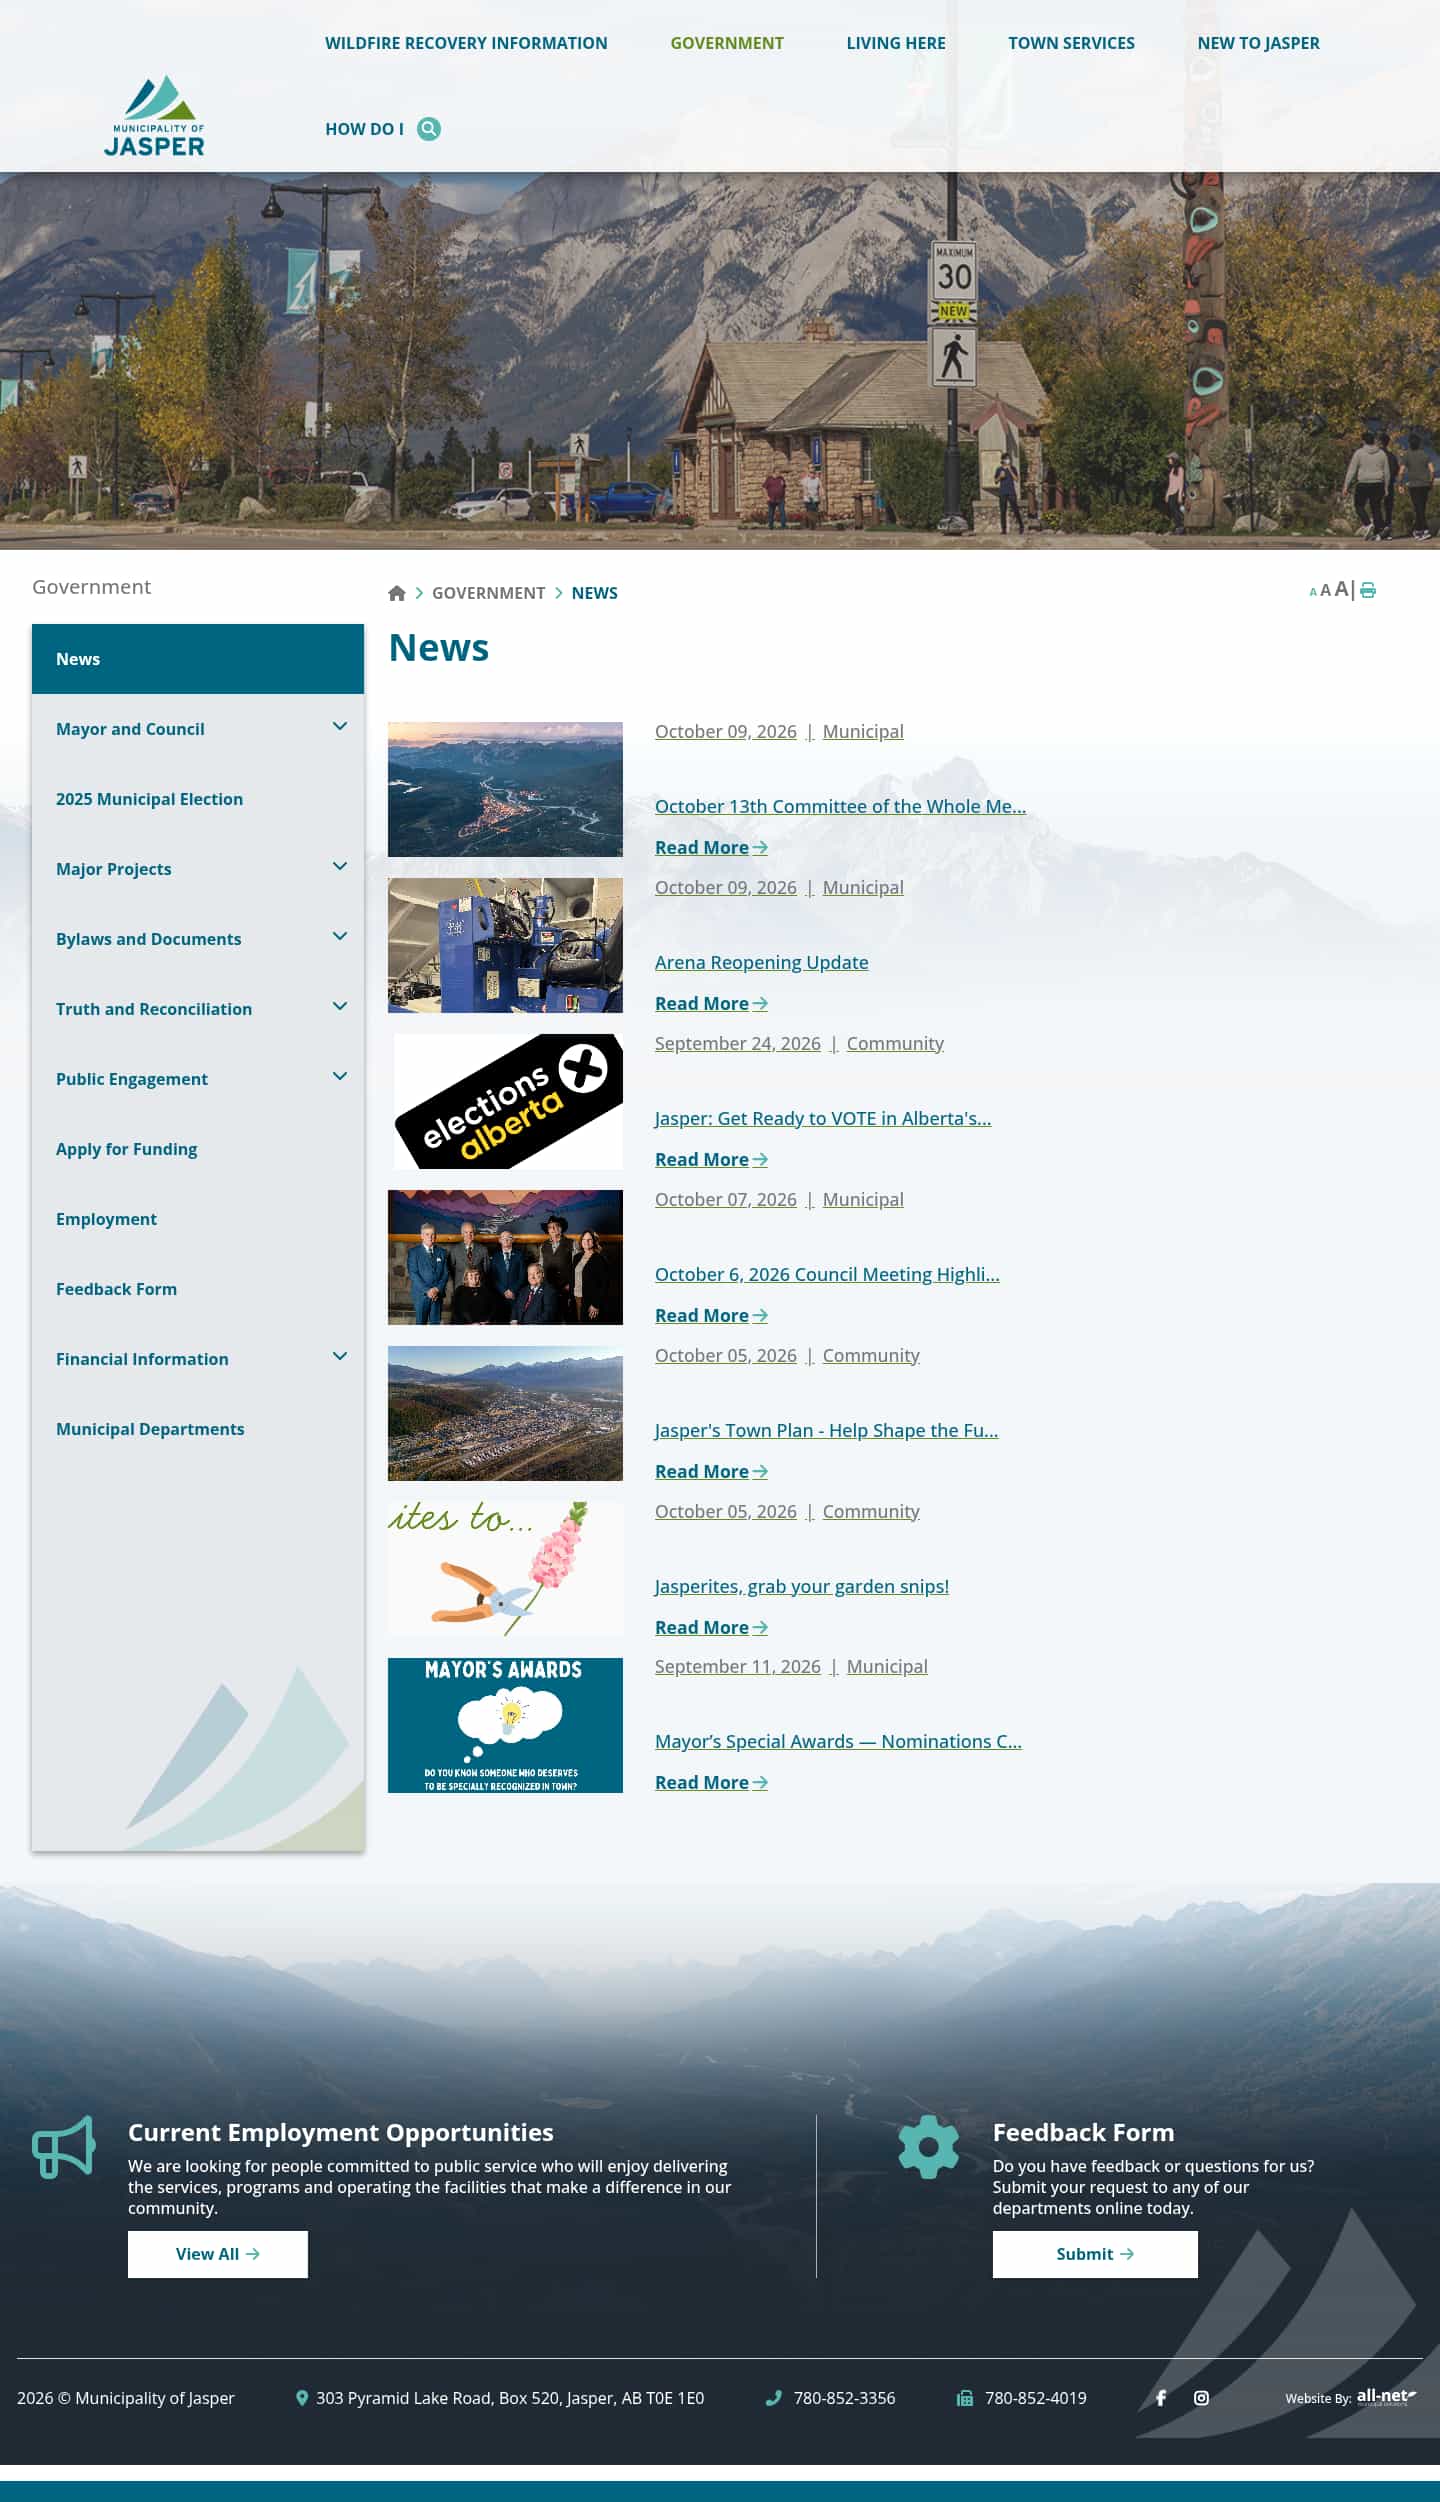Open the How Do I menu
The height and width of the screenshot is (2502, 1440).
point(364,129)
